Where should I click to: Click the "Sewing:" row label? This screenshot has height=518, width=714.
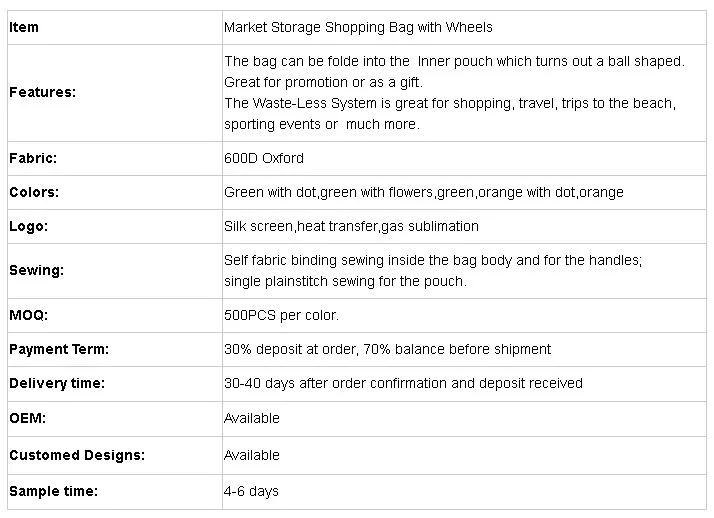(36, 270)
